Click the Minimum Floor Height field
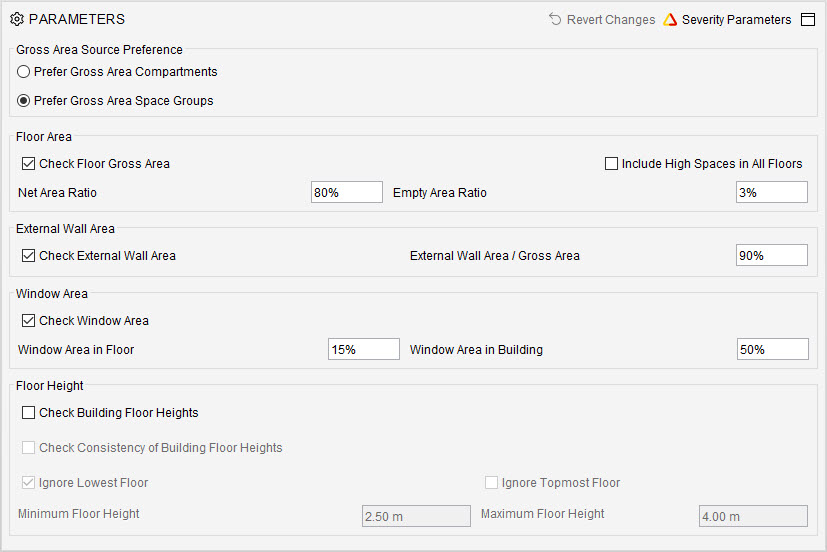Viewport: 827px width, 552px height. pos(416,516)
